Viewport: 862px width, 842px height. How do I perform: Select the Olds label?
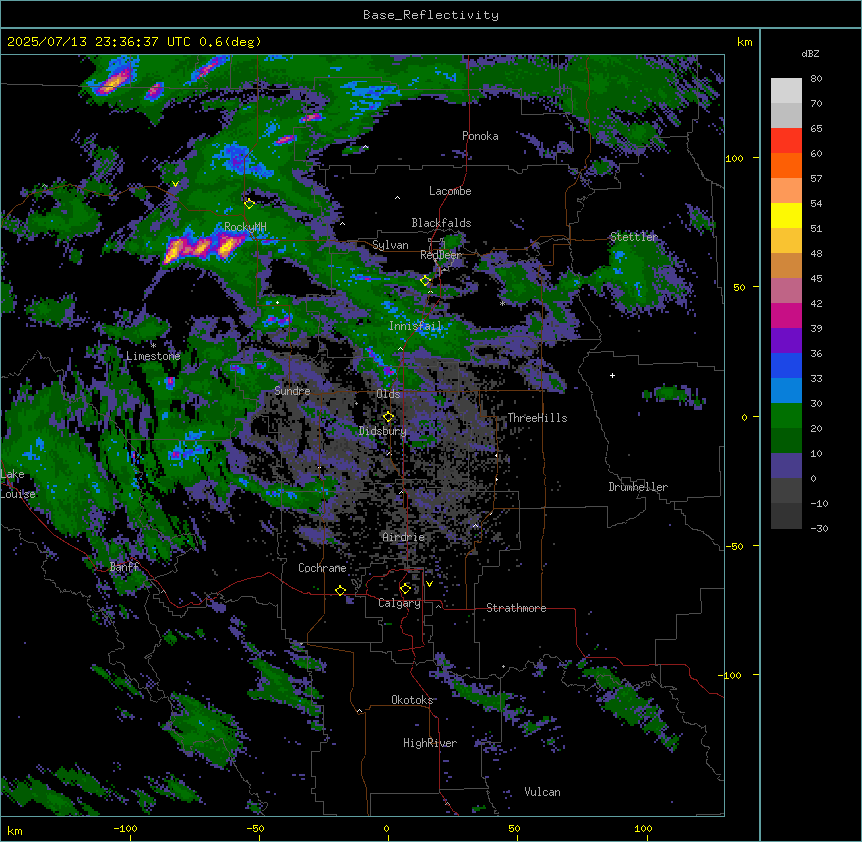coord(388,394)
